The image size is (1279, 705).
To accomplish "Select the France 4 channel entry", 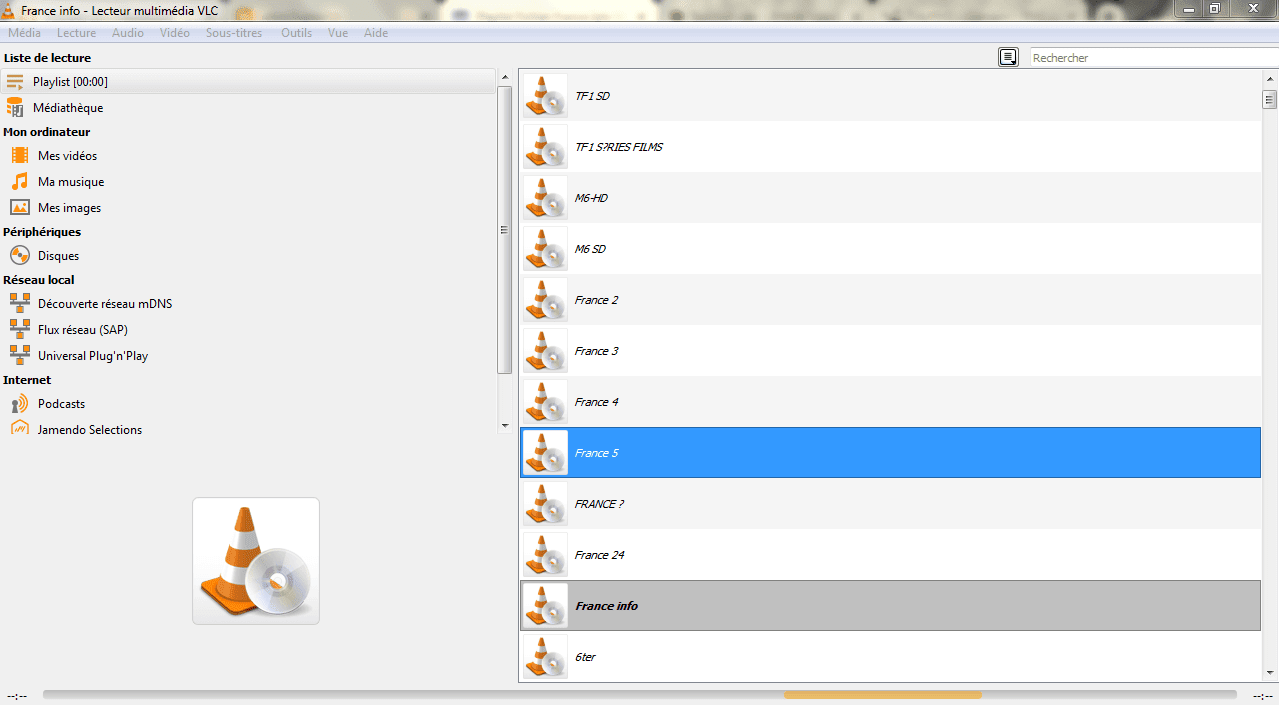I will point(890,402).
